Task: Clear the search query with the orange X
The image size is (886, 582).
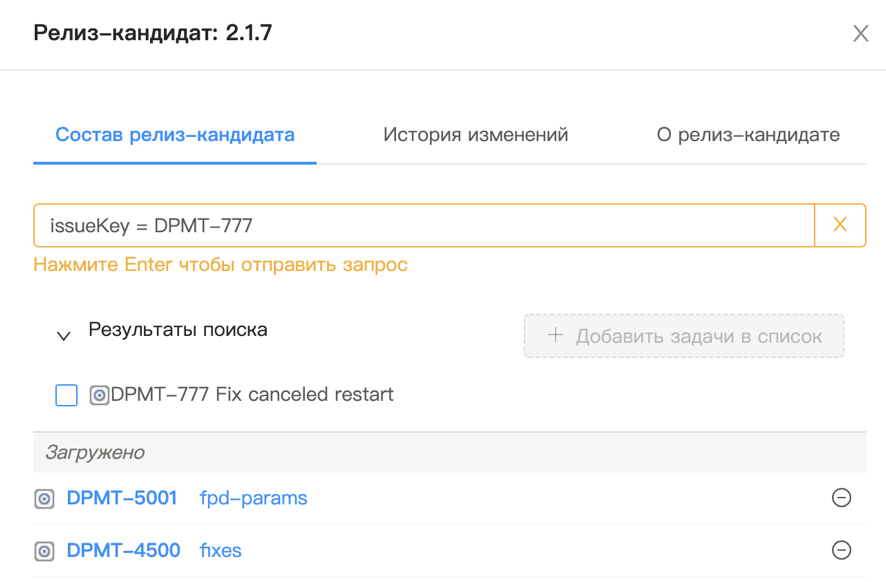Action: (840, 226)
